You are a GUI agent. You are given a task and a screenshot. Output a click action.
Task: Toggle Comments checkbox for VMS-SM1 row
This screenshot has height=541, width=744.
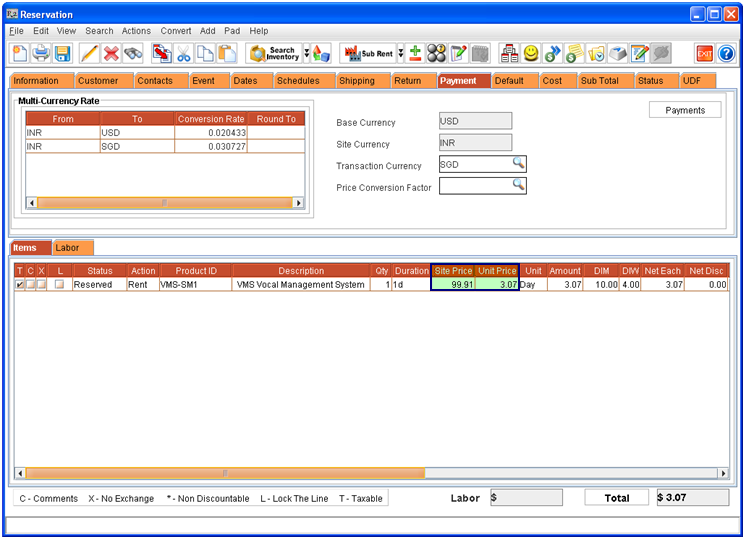point(30,285)
